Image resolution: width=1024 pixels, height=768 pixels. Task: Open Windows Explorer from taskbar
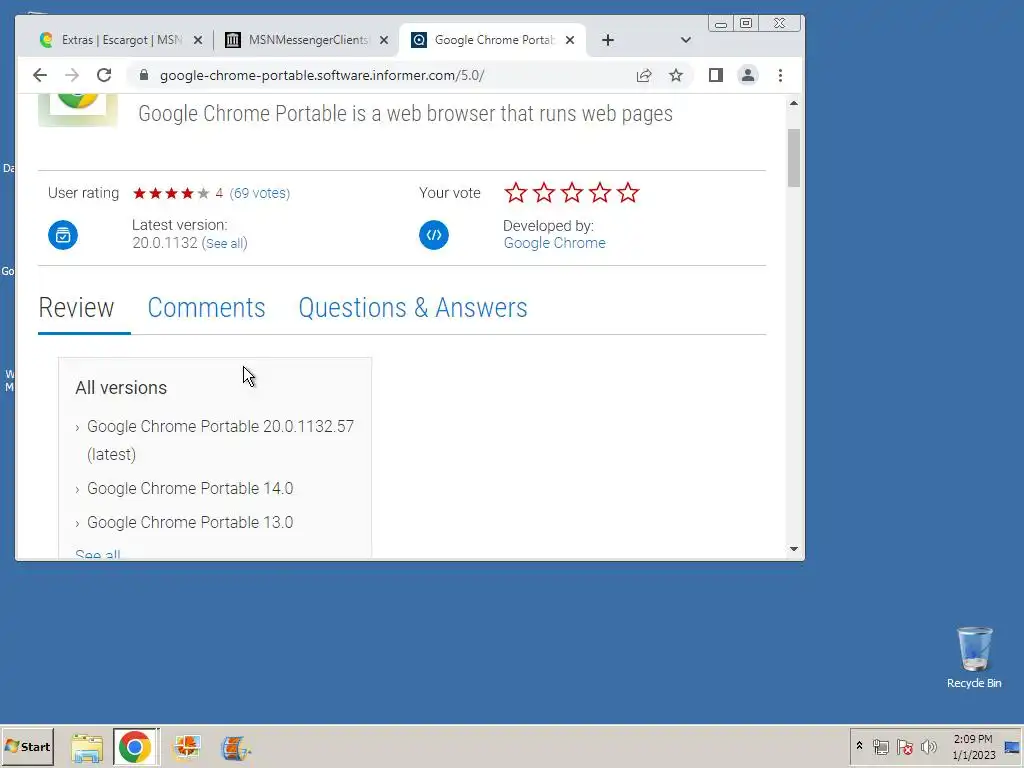coord(87,748)
